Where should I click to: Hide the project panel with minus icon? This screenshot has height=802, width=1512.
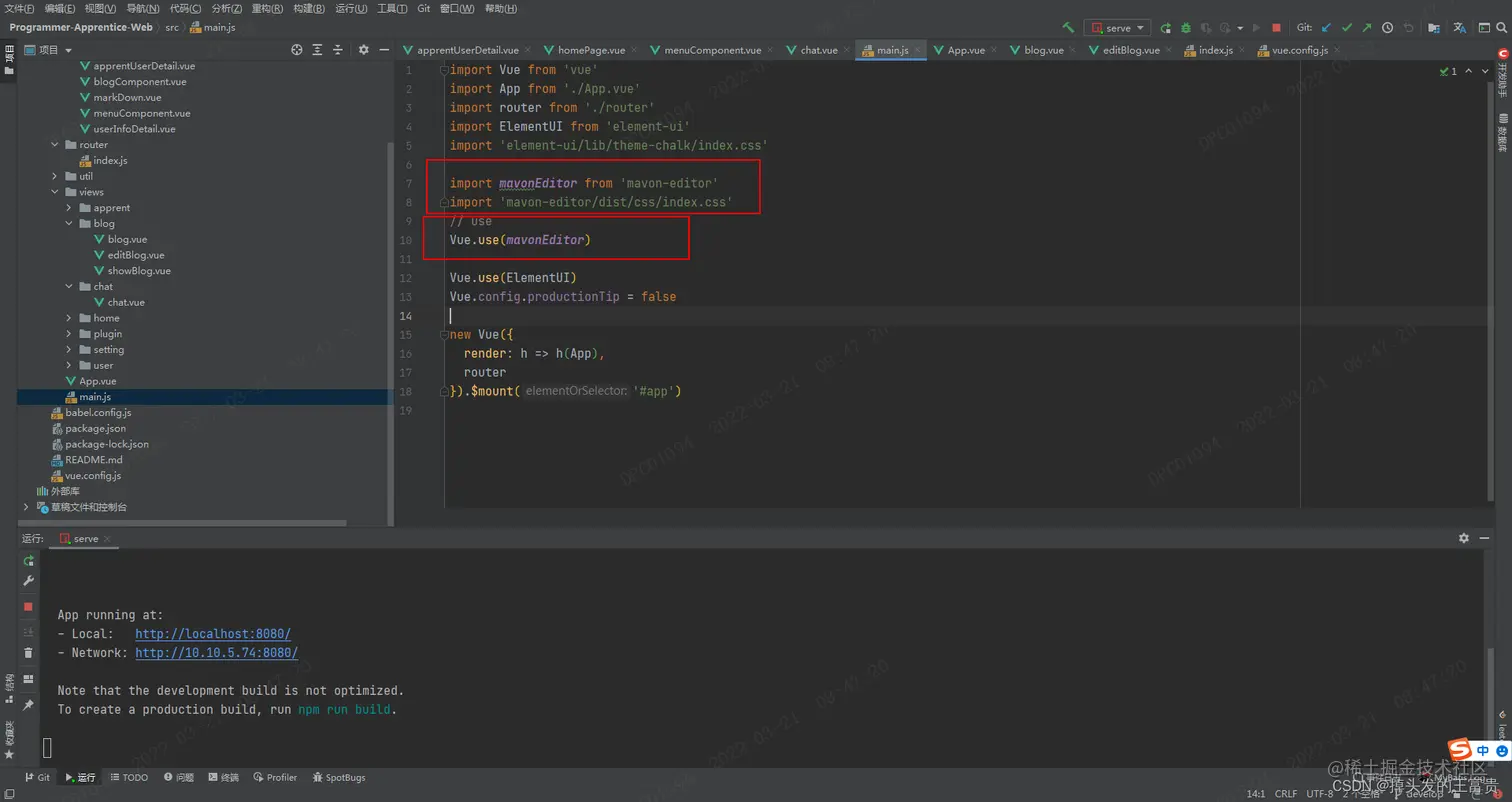click(383, 50)
